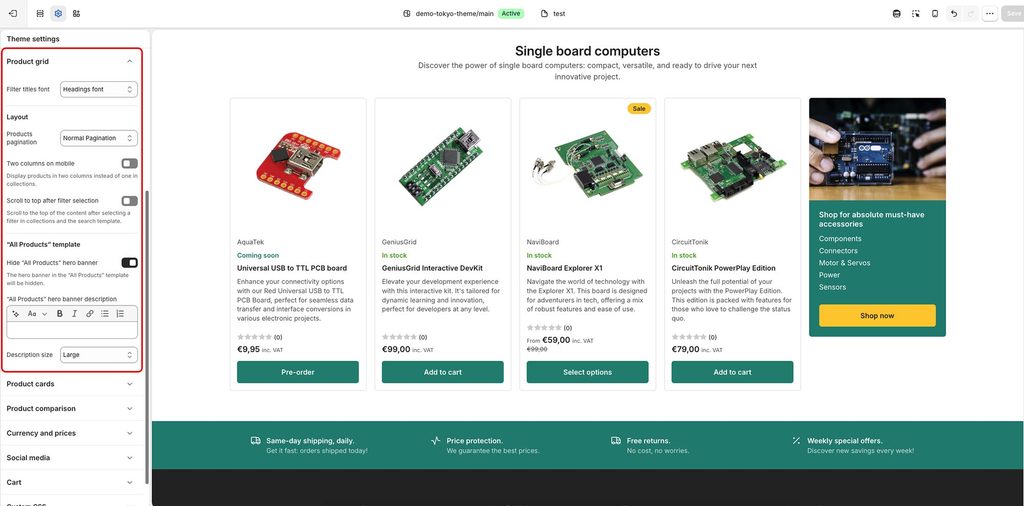
Task: Open Filter titles font dropdown
Action: tap(99, 89)
